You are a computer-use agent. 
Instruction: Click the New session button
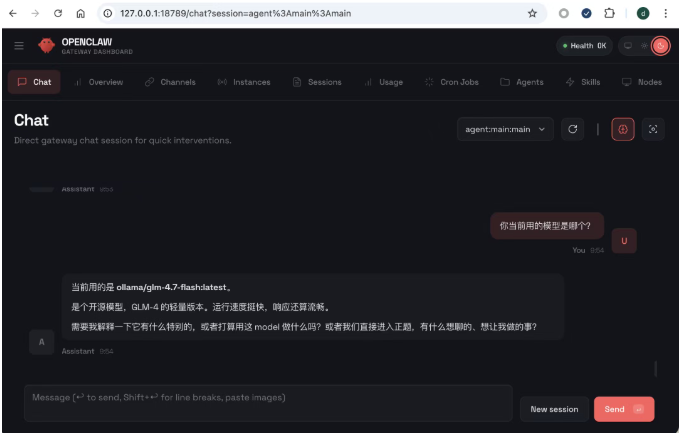(554, 409)
